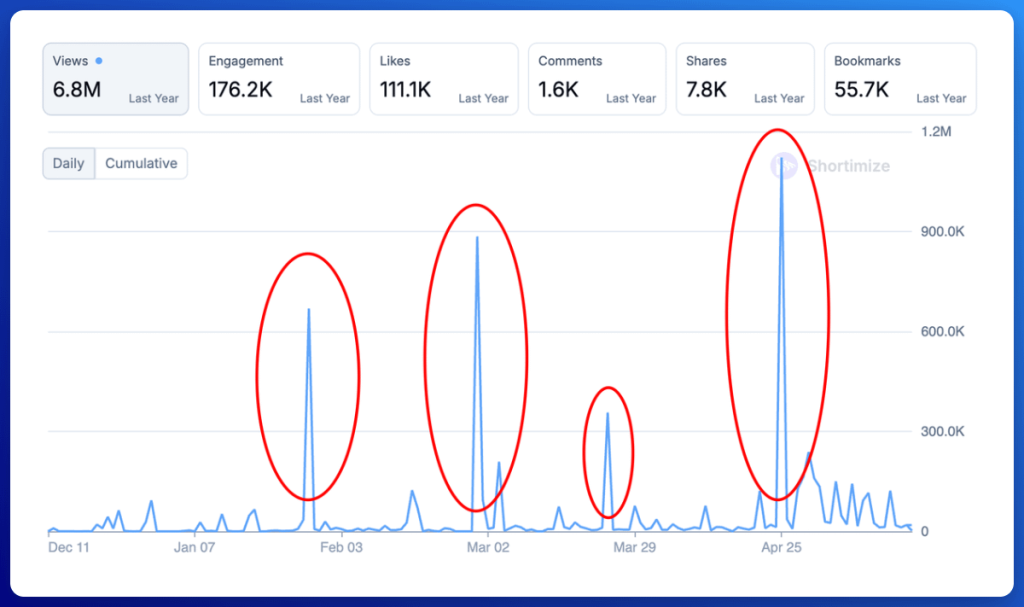Click the small circled peak before Mar 29
The height and width of the screenshot is (607, 1024).
tap(607, 414)
